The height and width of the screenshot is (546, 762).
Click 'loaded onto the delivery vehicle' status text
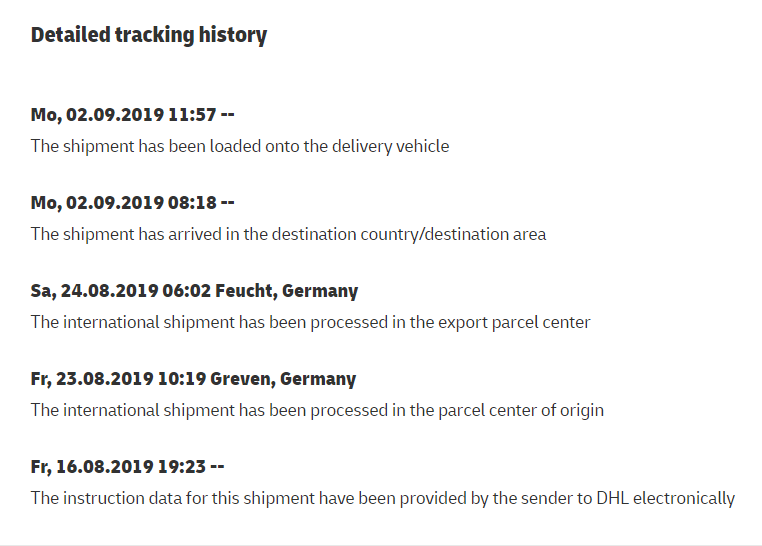[329, 146]
